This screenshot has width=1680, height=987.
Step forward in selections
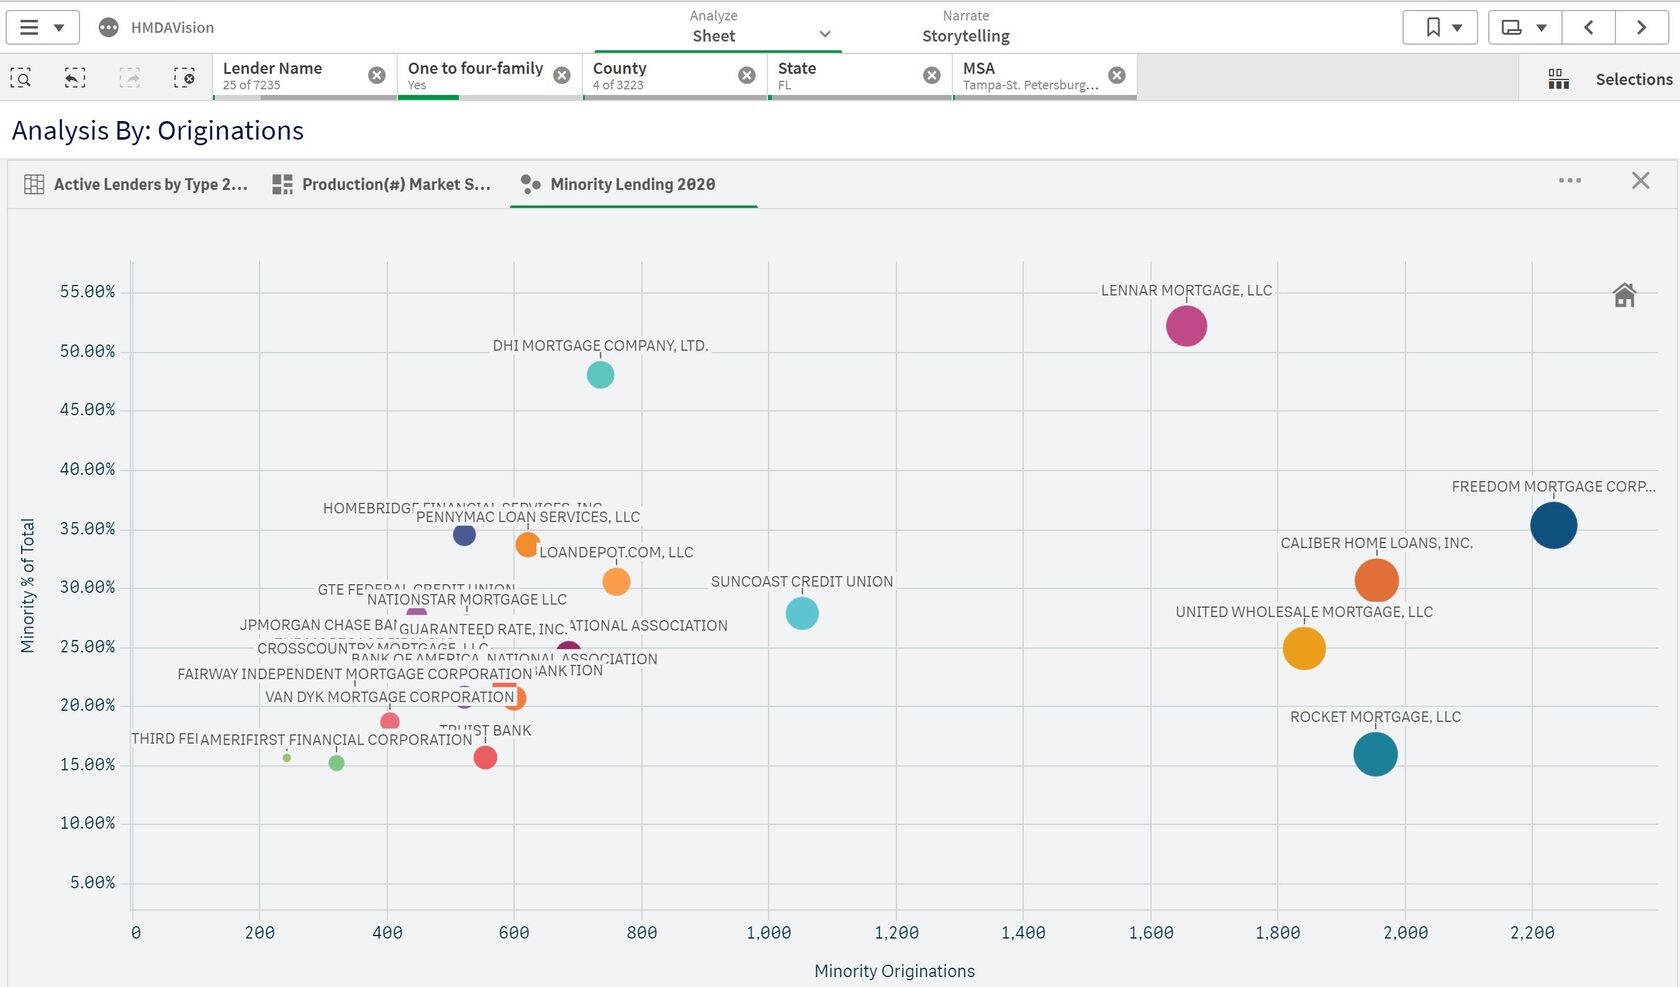click(x=130, y=77)
